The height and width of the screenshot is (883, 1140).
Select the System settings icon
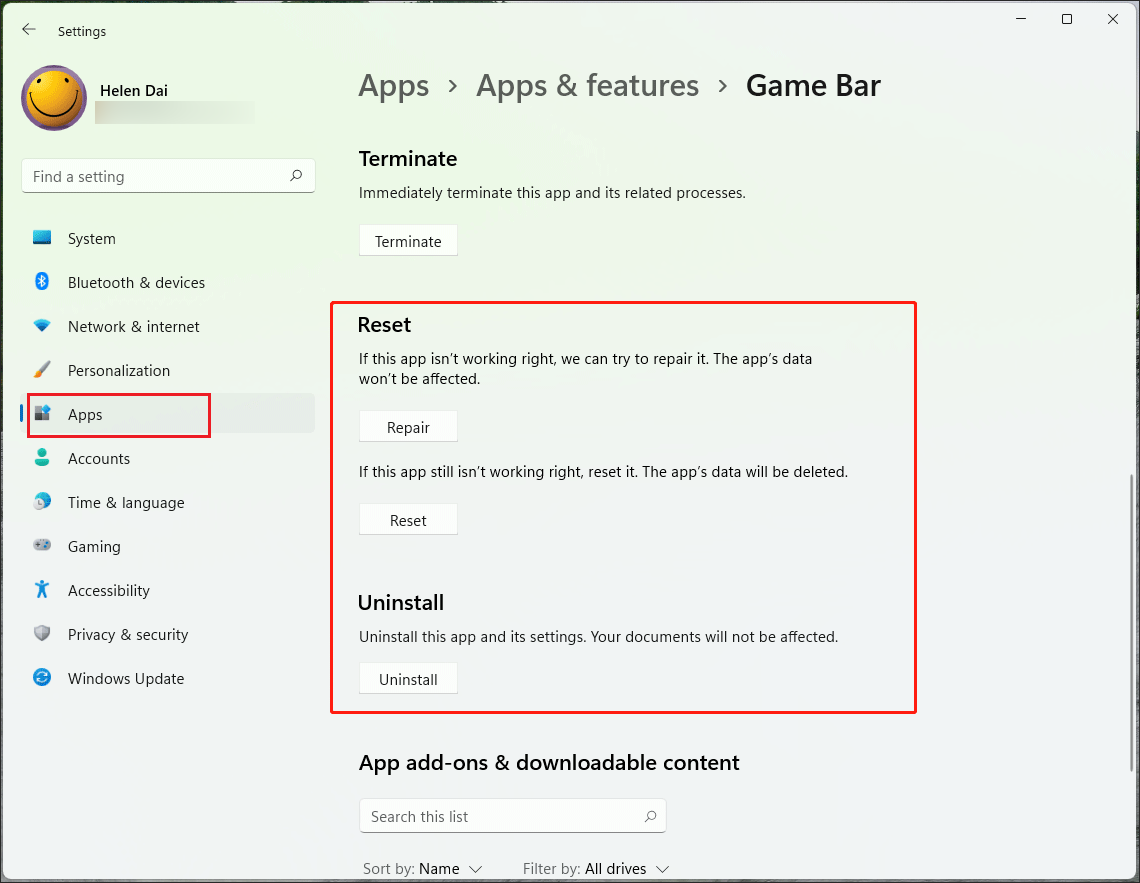[x=41, y=238]
